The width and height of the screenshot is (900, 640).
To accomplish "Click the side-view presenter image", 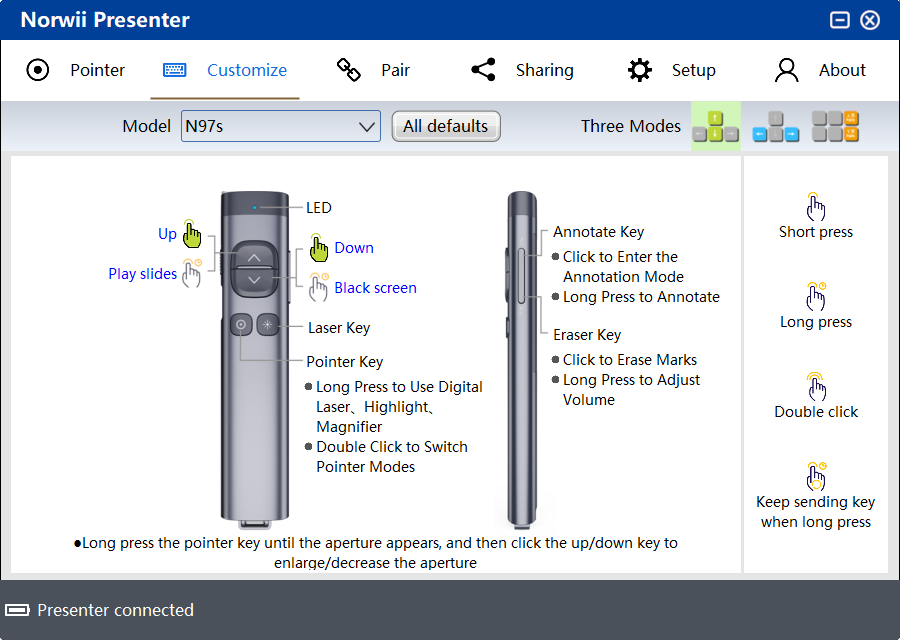I will [x=522, y=360].
